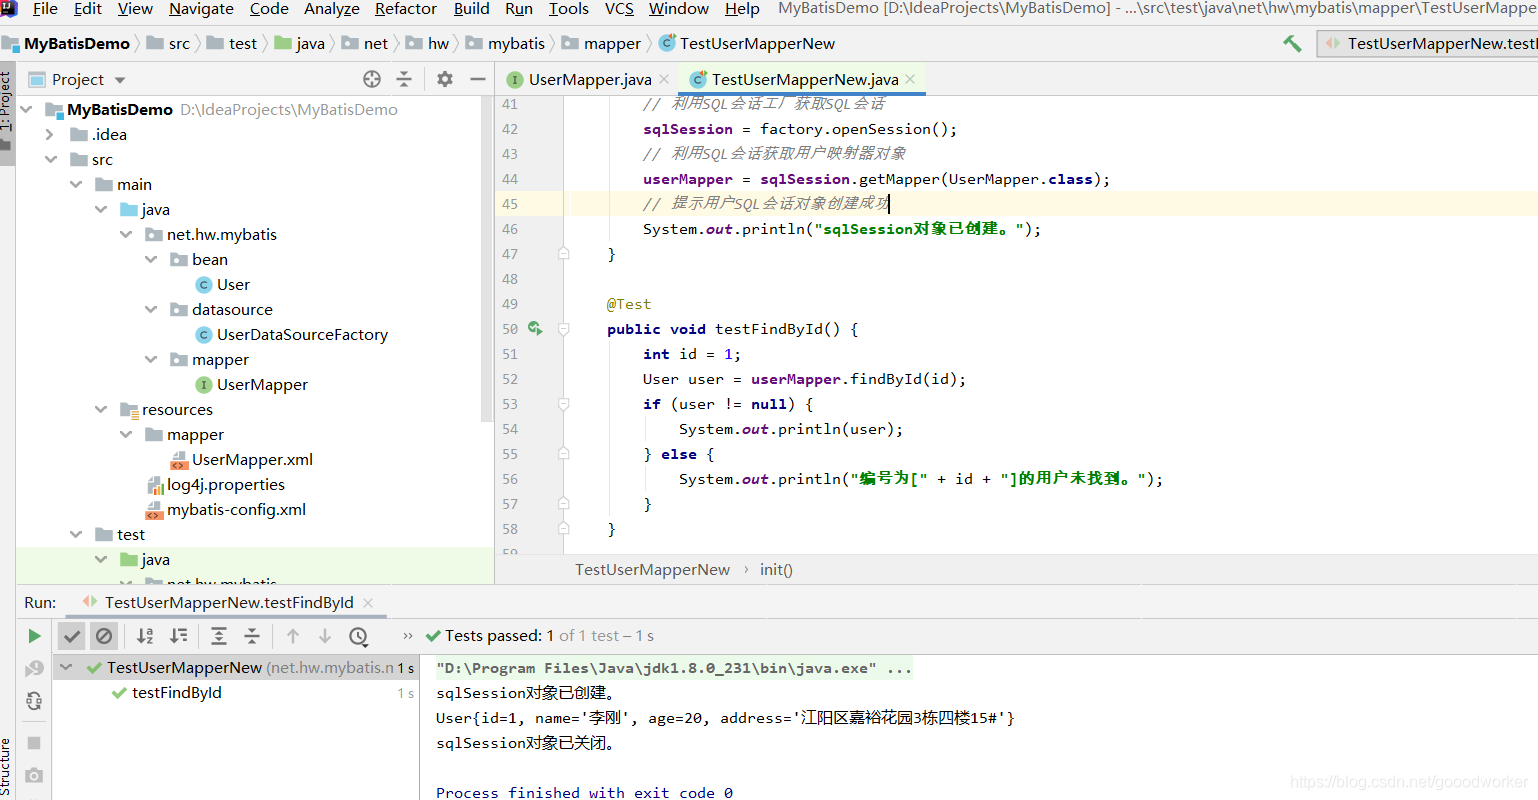Image resolution: width=1538 pixels, height=800 pixels.
Task: Click Project panel vertical scrollbar
Action: (487, 260)
